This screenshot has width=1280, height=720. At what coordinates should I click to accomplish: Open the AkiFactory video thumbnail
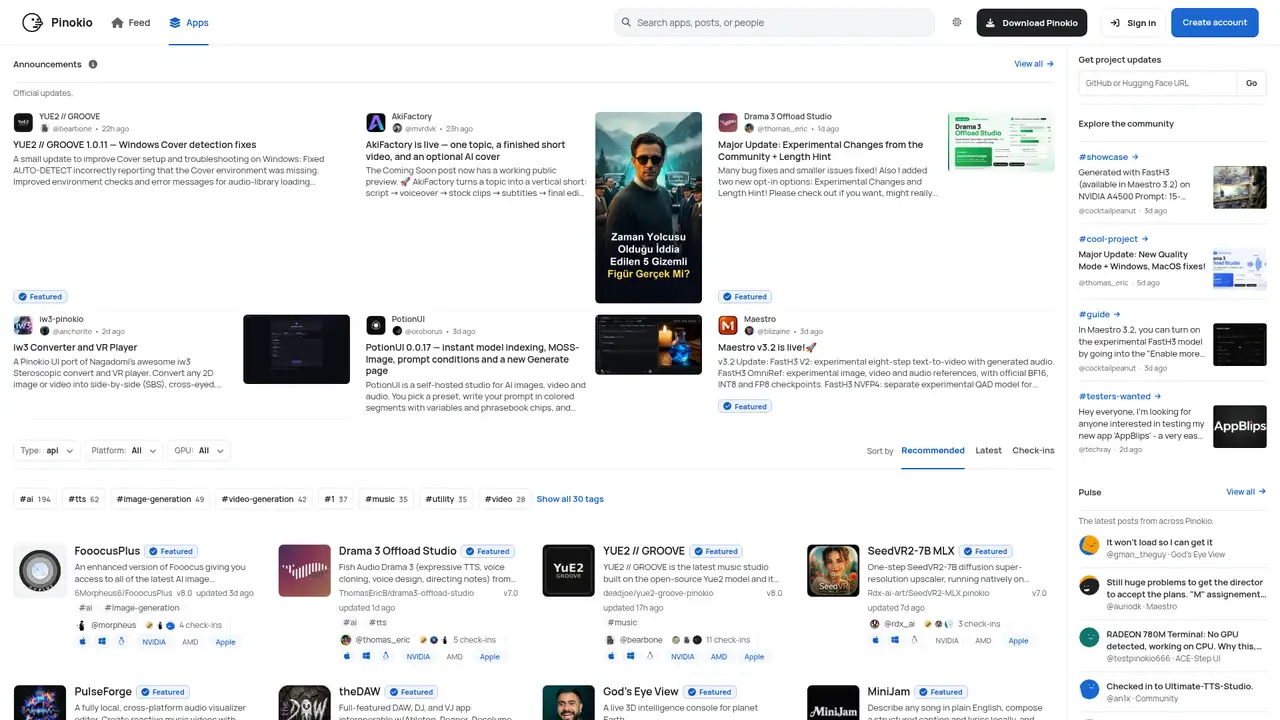tap(648, 207)
